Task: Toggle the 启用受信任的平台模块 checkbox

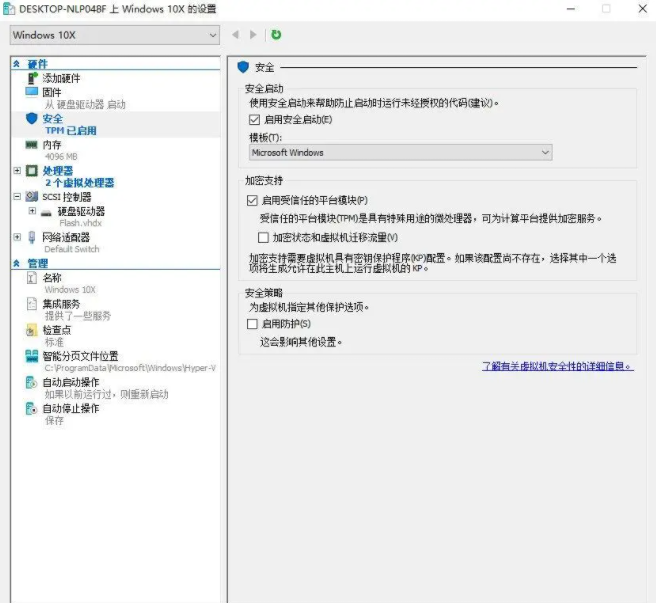Action: [252, 200]
